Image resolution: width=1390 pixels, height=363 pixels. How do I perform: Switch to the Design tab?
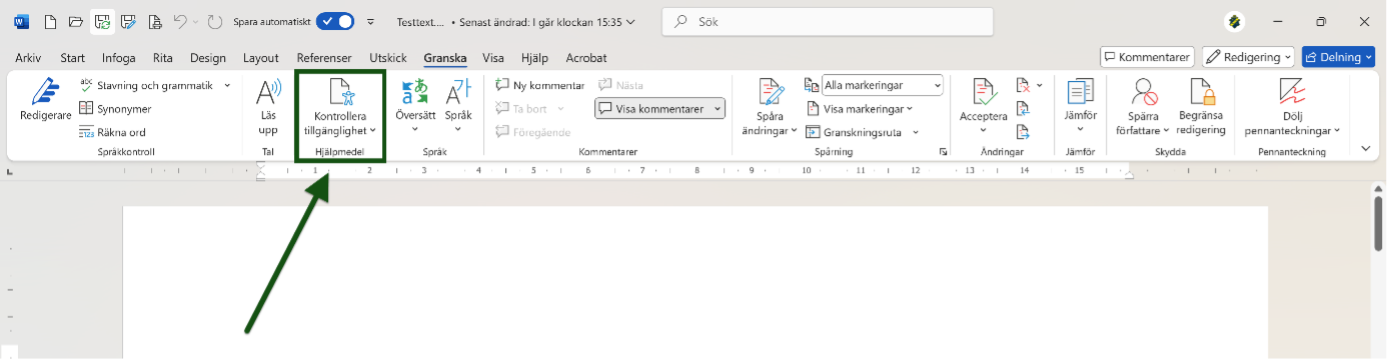(x=208, y=58)
